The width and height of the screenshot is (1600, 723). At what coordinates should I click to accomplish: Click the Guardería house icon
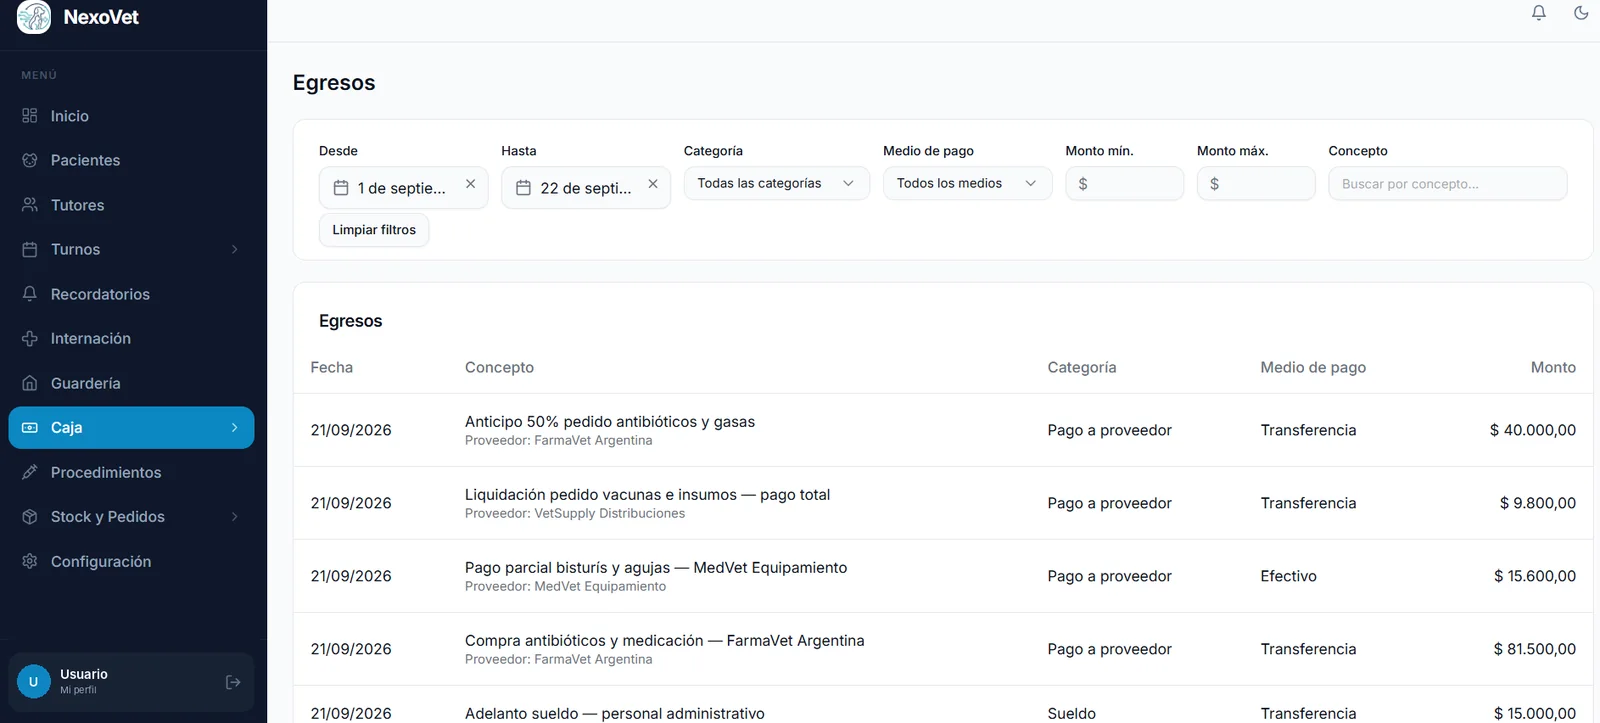point(30,383)
